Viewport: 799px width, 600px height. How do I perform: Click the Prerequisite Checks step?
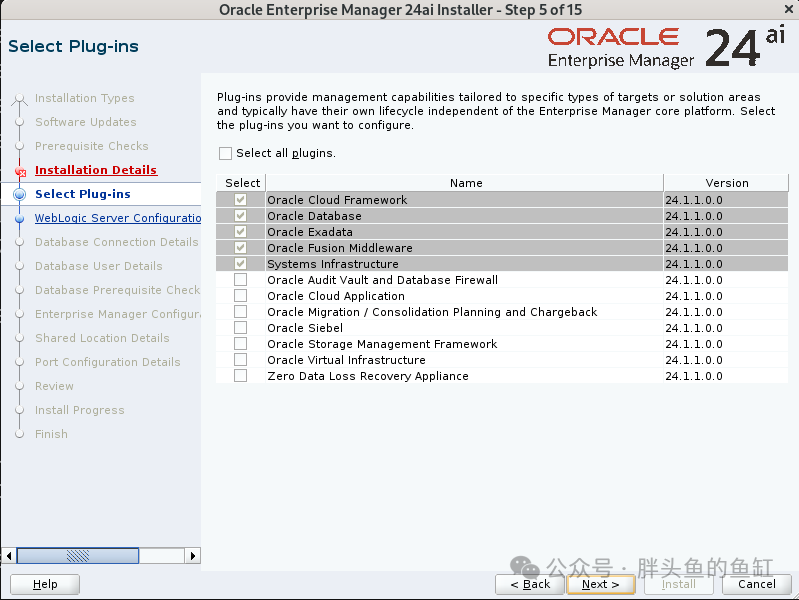click(x=92, y=146)
